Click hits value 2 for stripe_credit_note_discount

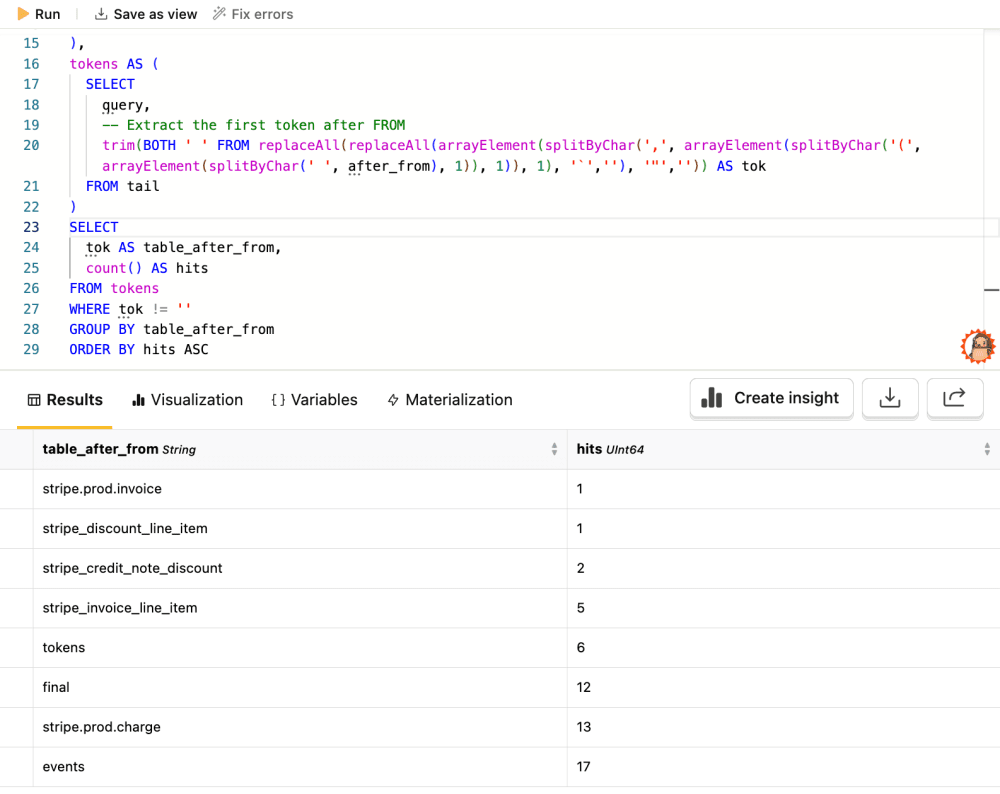(580, 568)
